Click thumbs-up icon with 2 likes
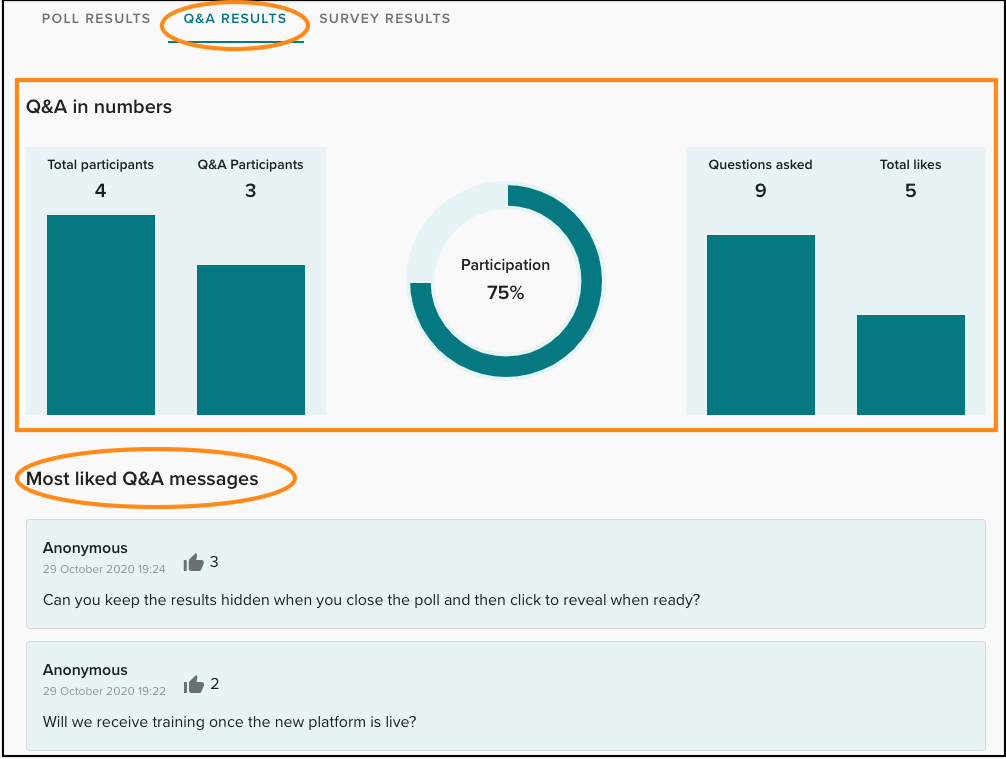 pos(193,685)
